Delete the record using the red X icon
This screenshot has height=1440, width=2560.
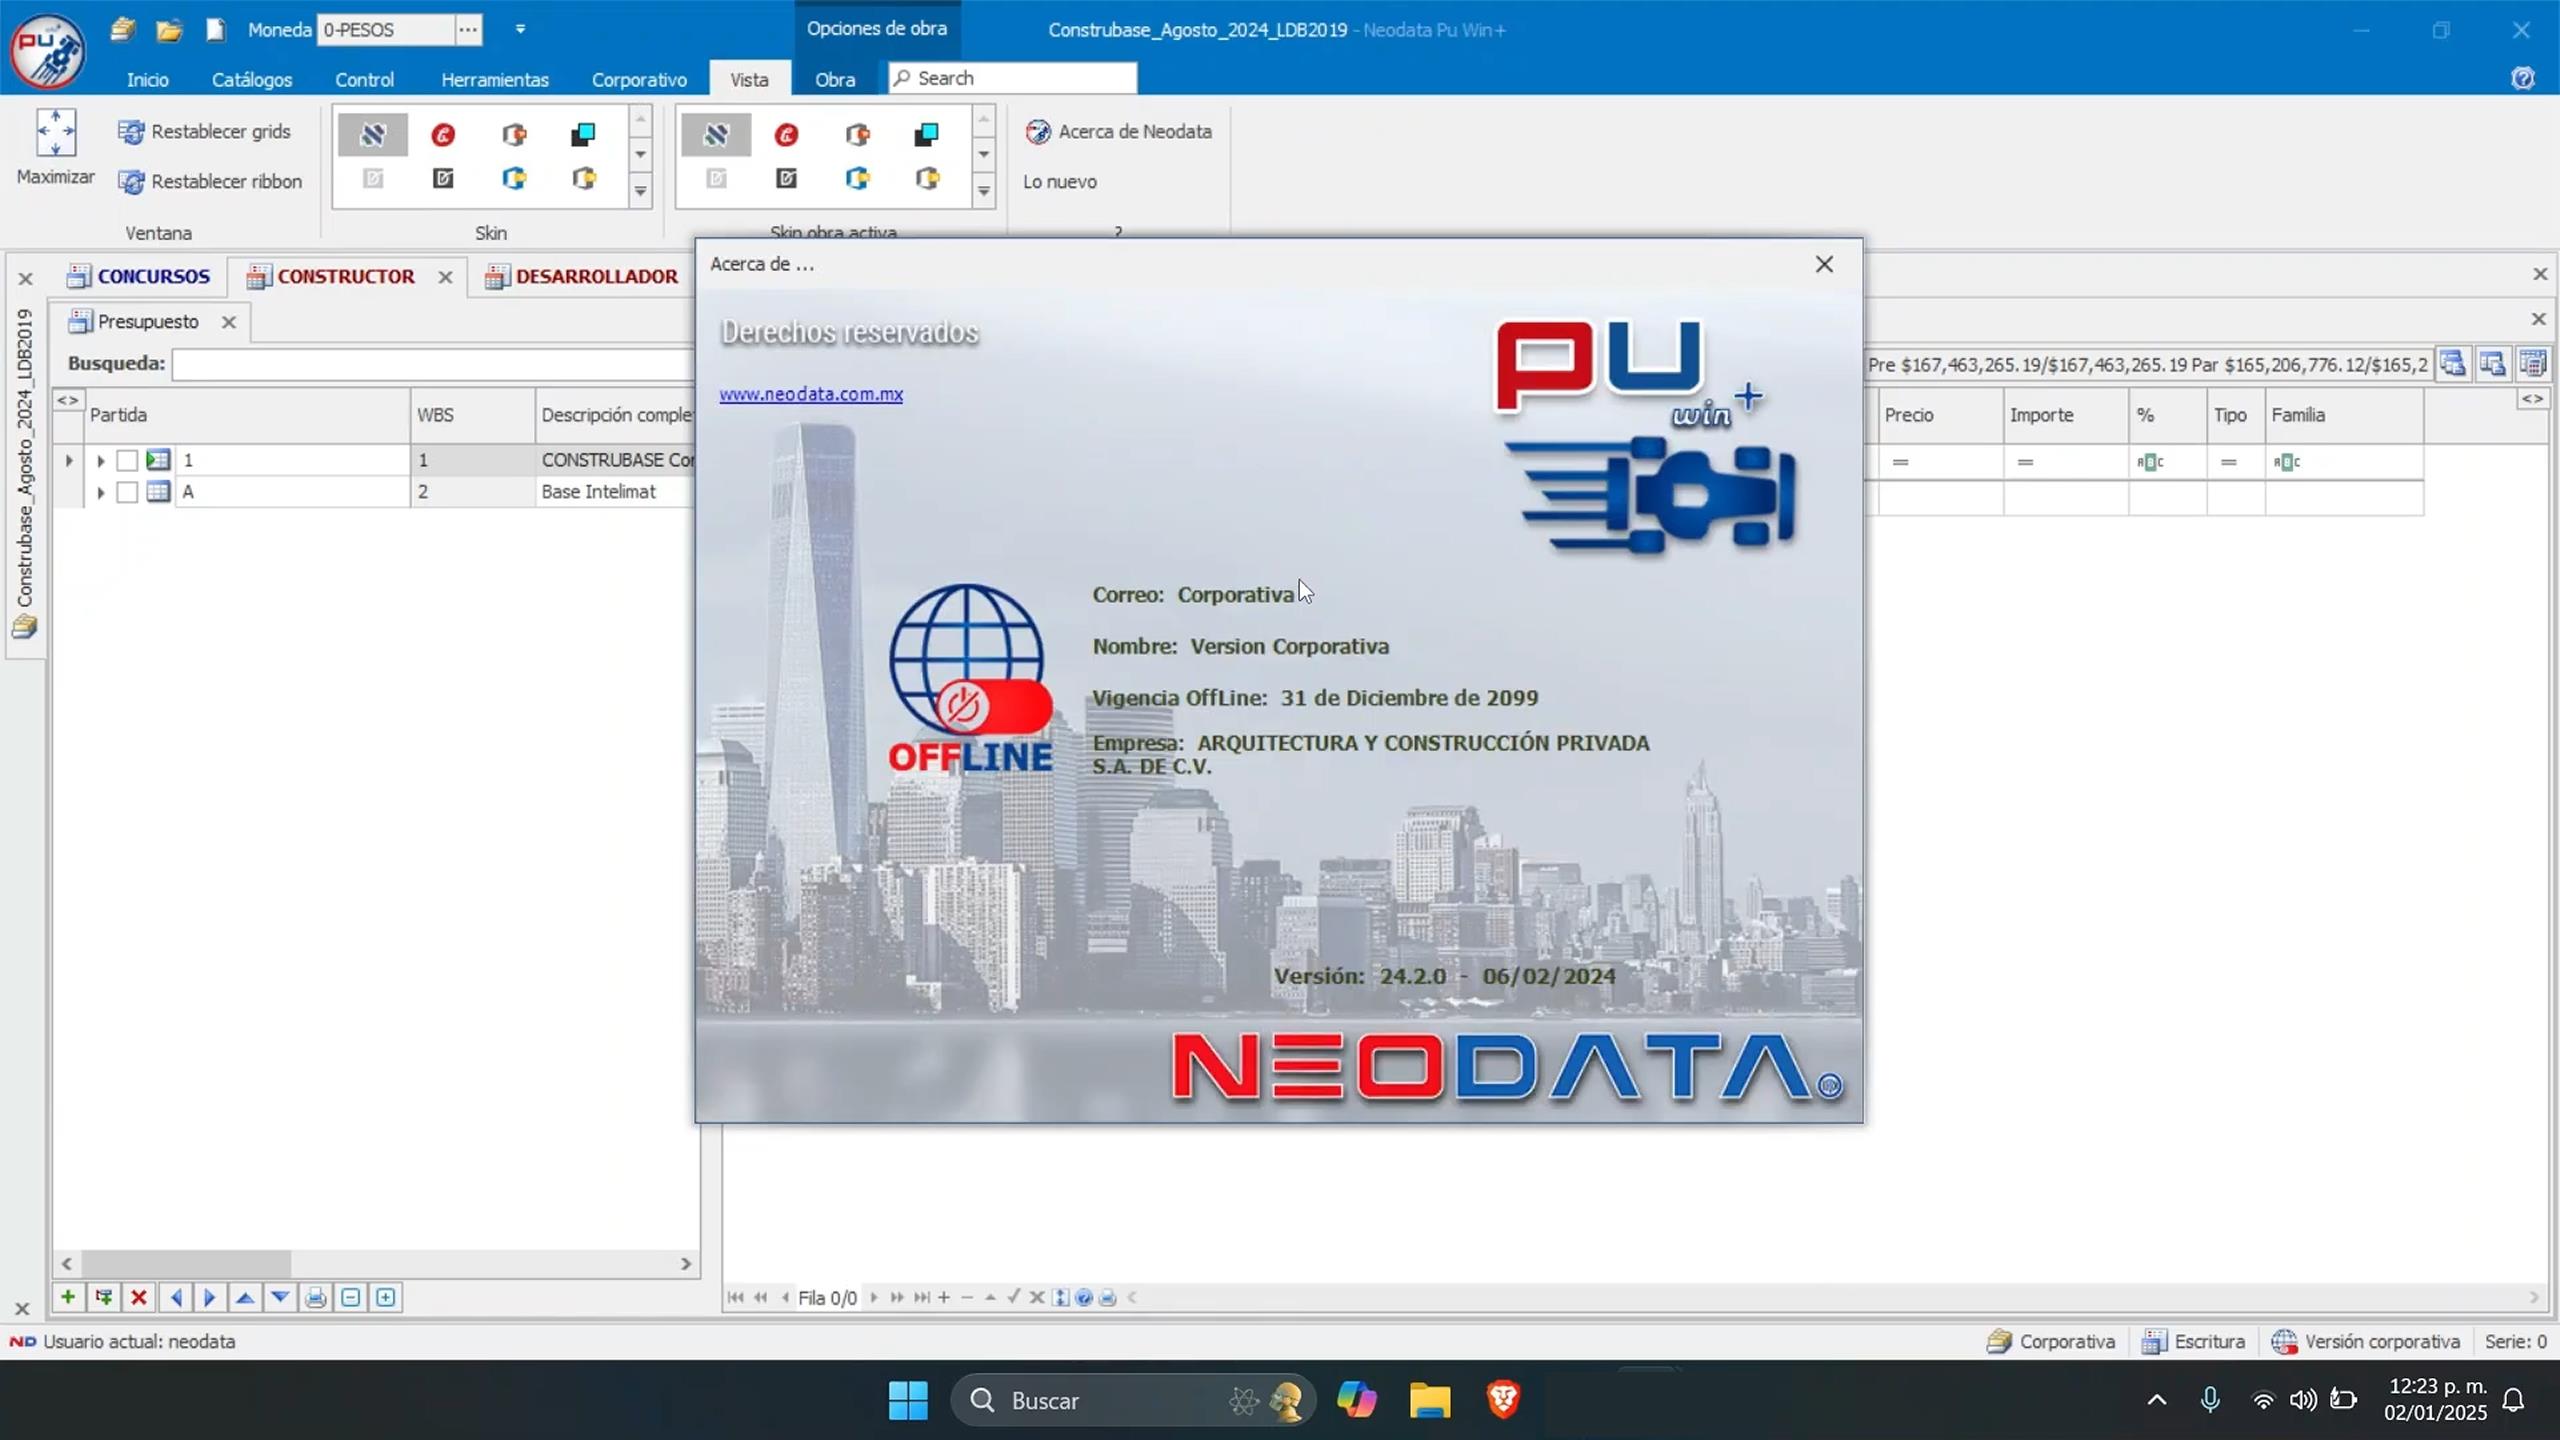(x=138, y=1297)
